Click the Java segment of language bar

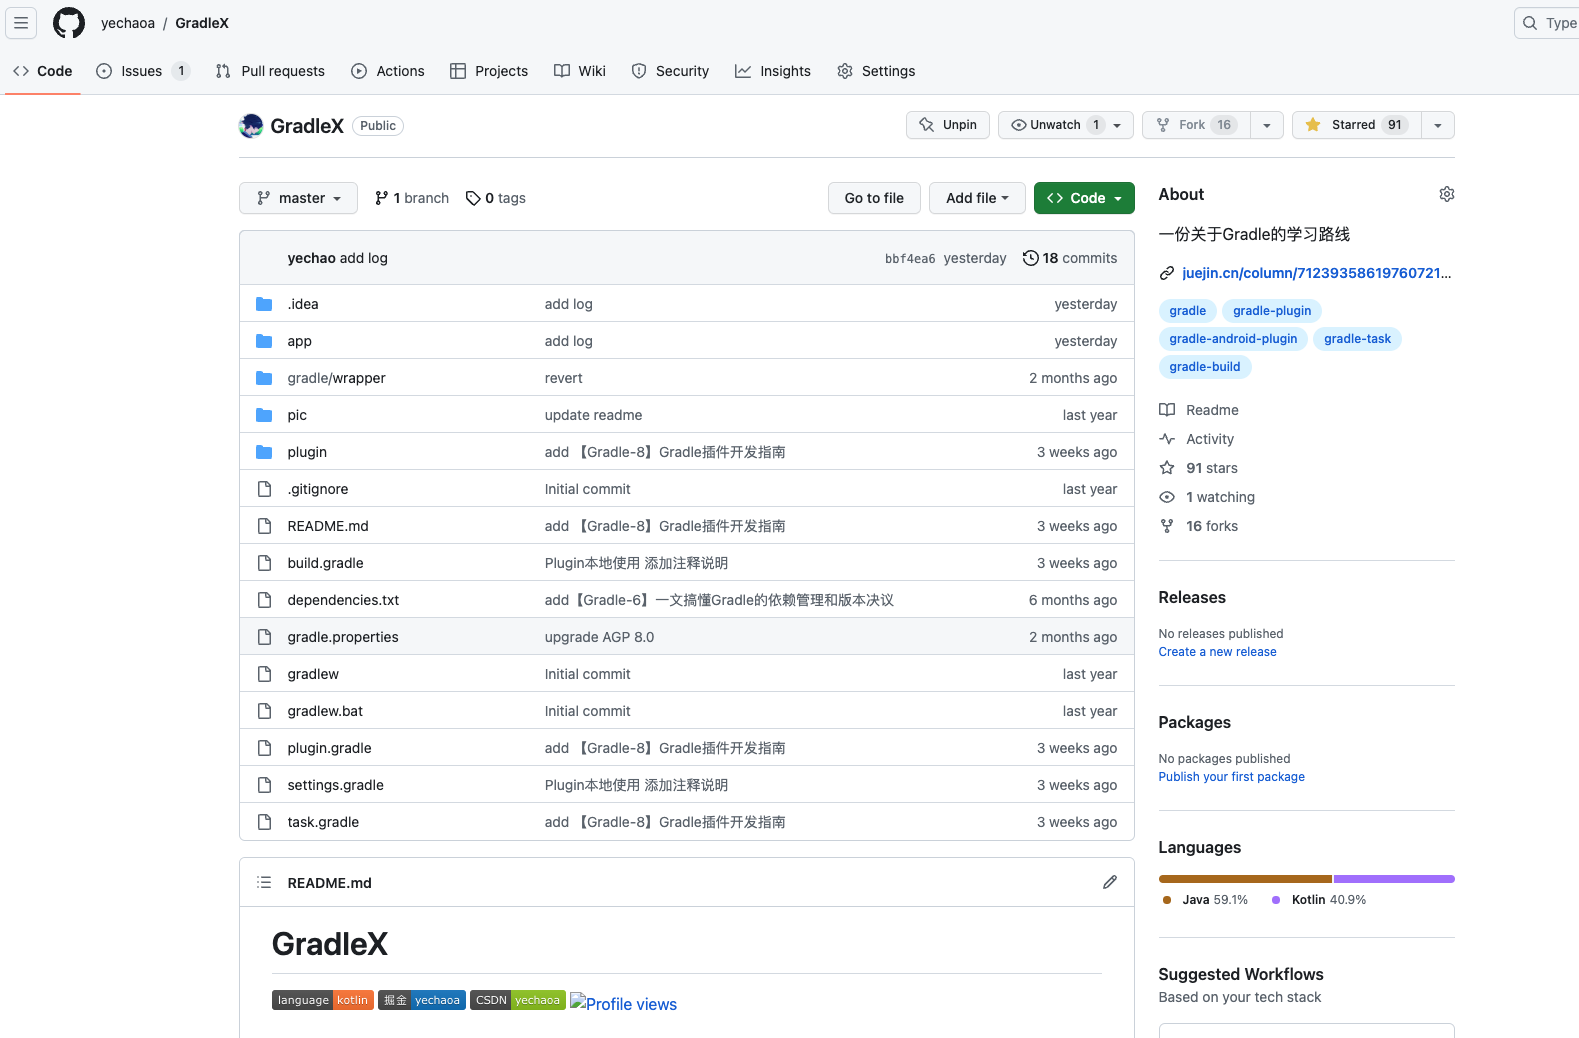[x=1244, y=879]
